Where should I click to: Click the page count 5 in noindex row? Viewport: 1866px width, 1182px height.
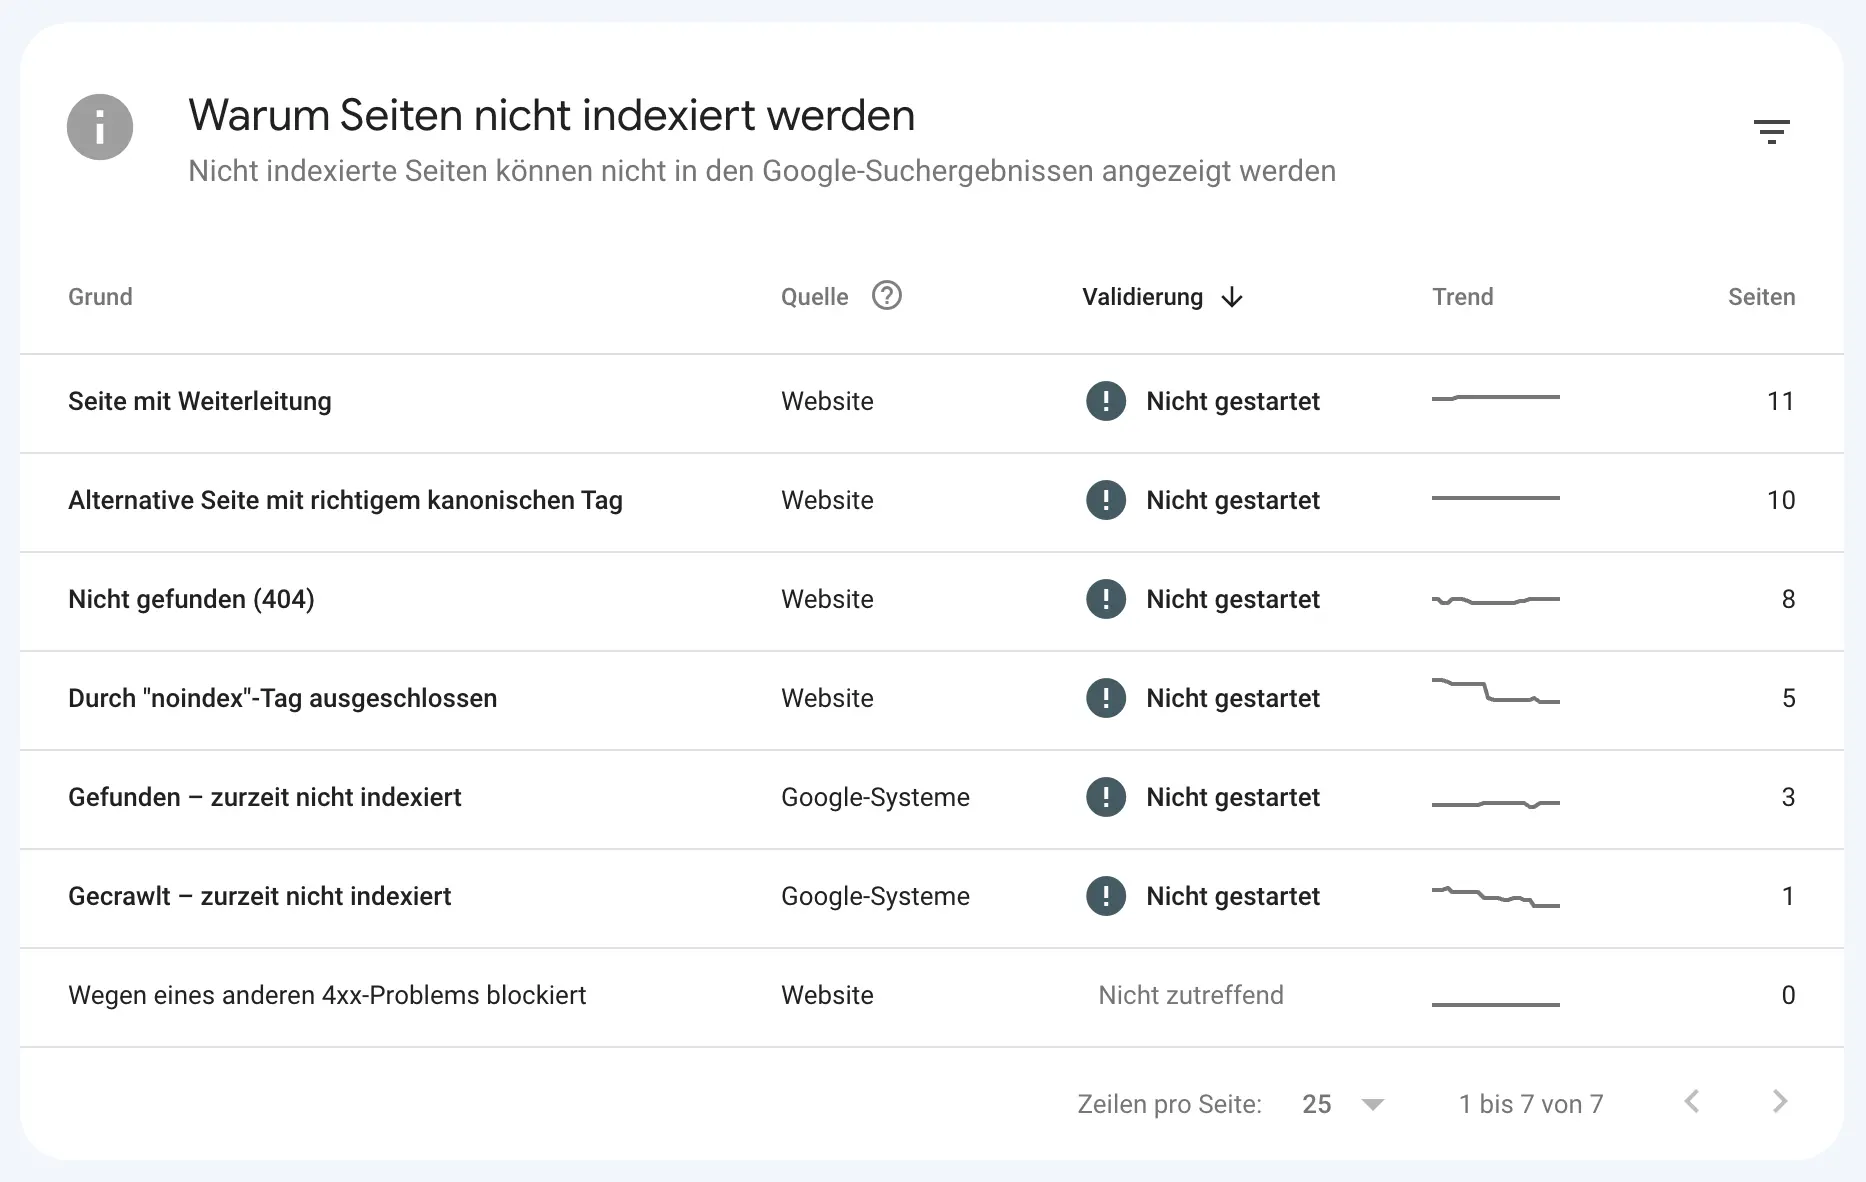[x=1788, y=698]
